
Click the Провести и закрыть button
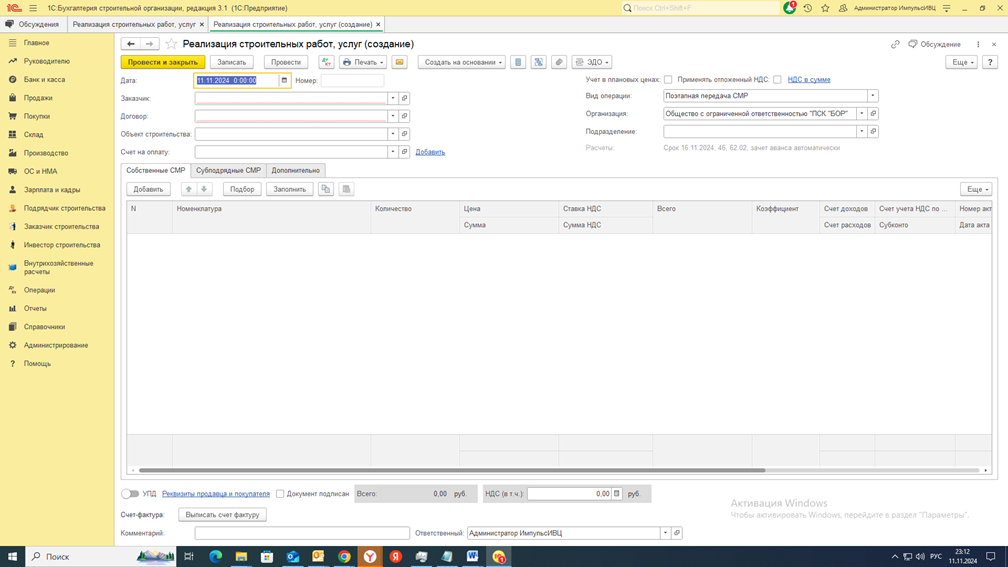tap(162, 62)
